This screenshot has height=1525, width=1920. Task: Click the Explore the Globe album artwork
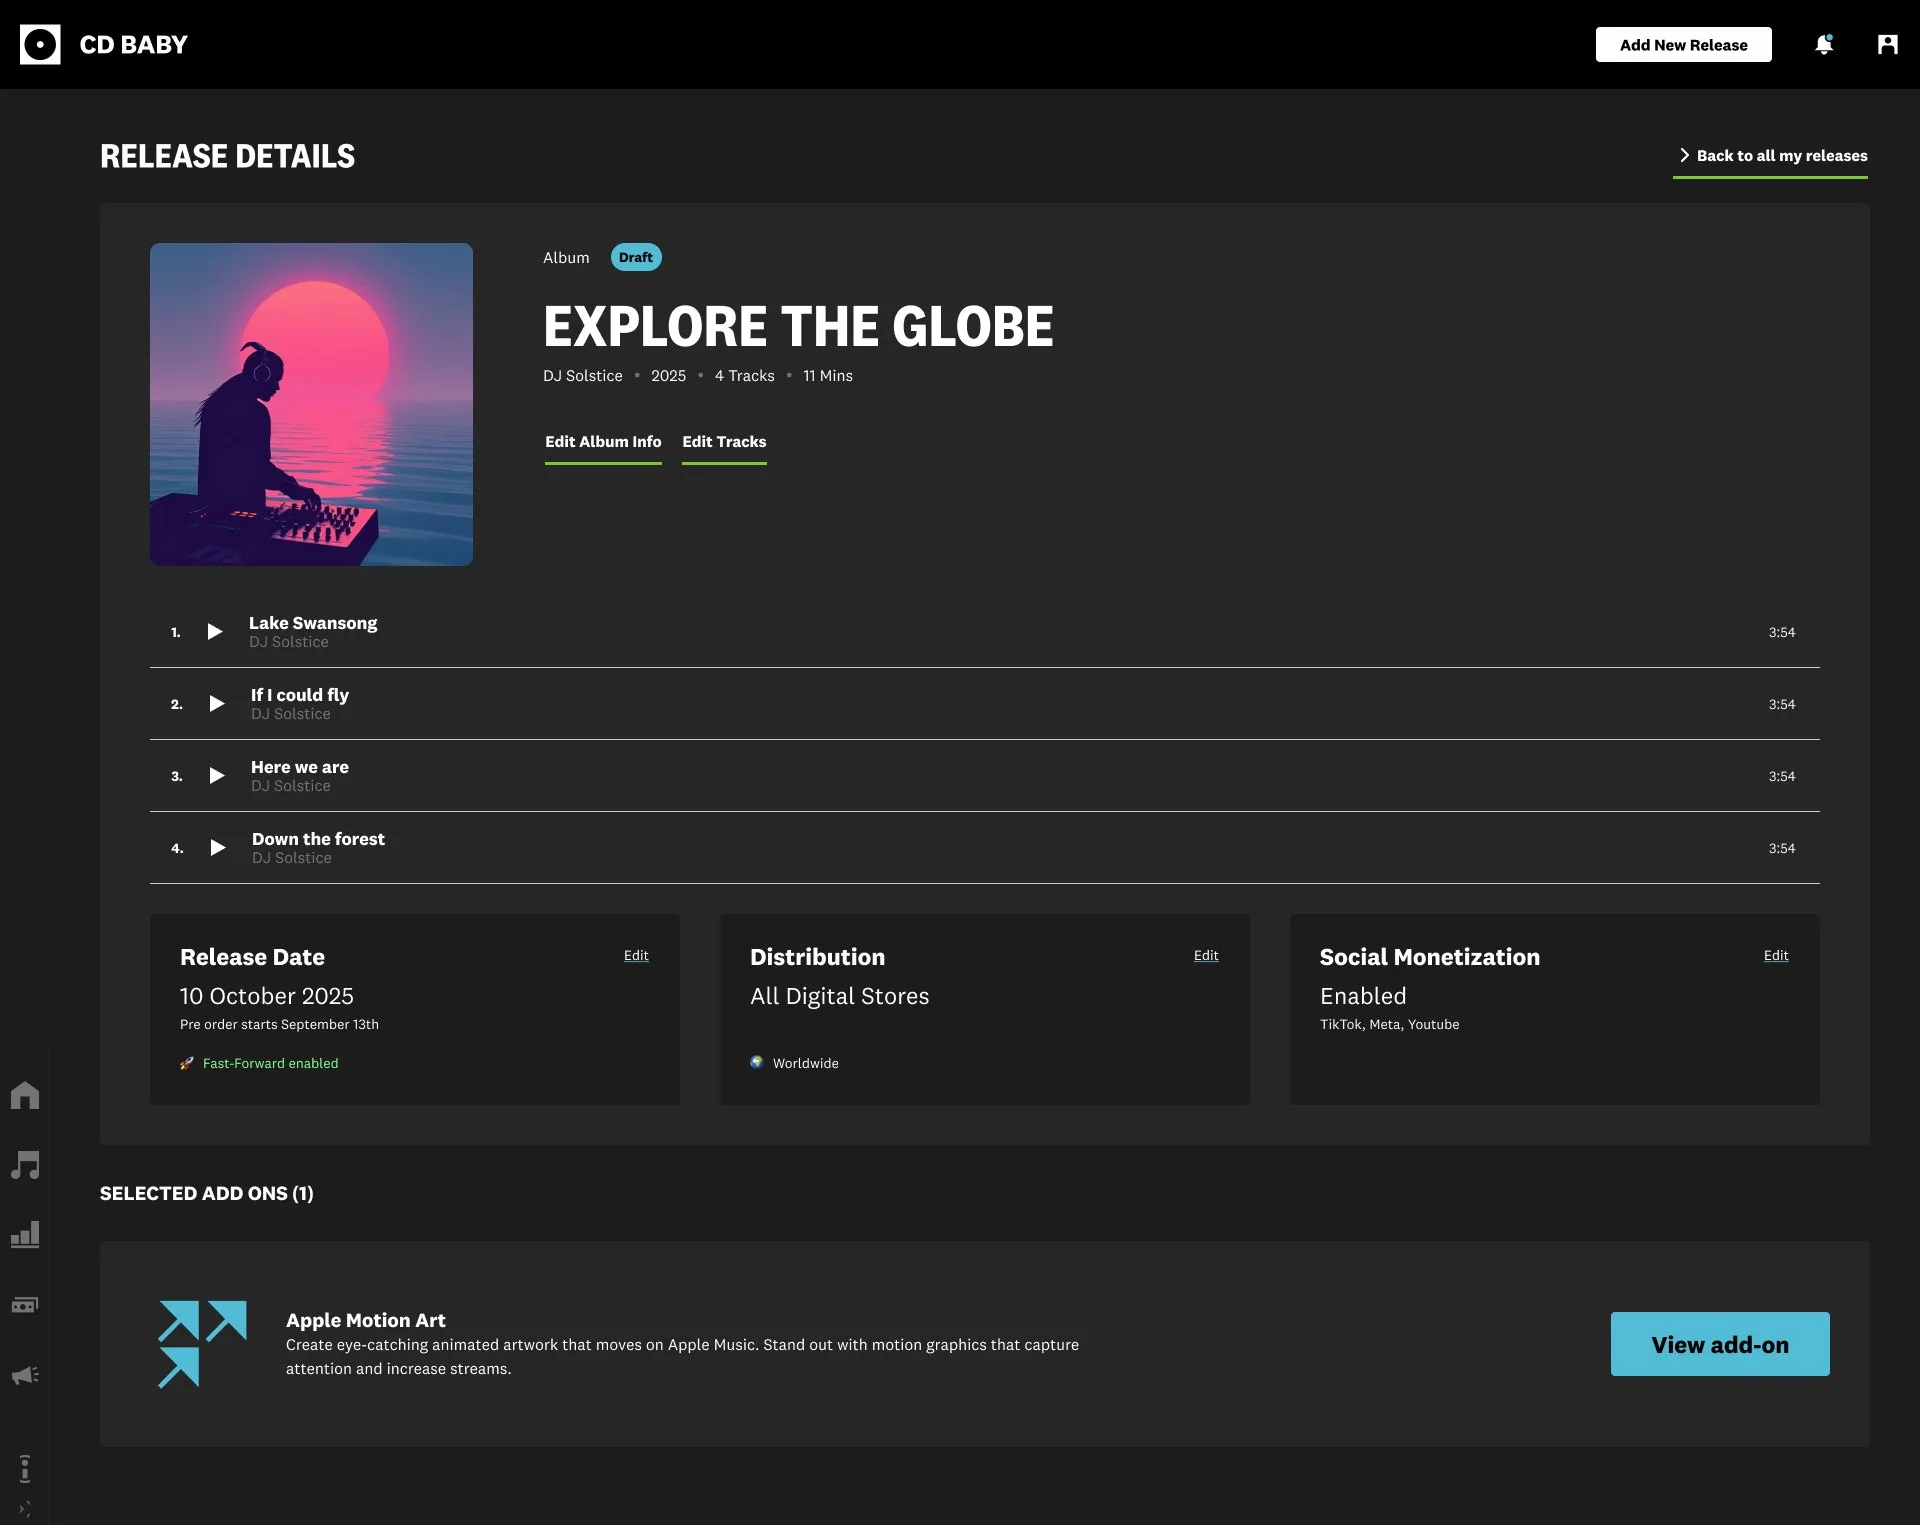tap(311, 404)
